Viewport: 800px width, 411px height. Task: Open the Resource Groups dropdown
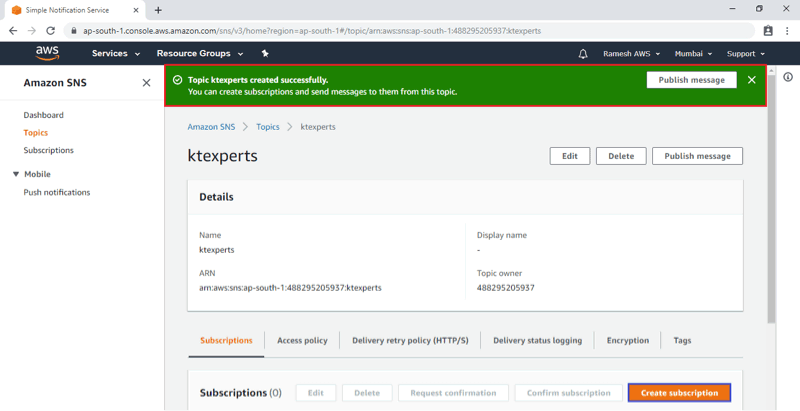pyautogui.click(x=200, y=54)
